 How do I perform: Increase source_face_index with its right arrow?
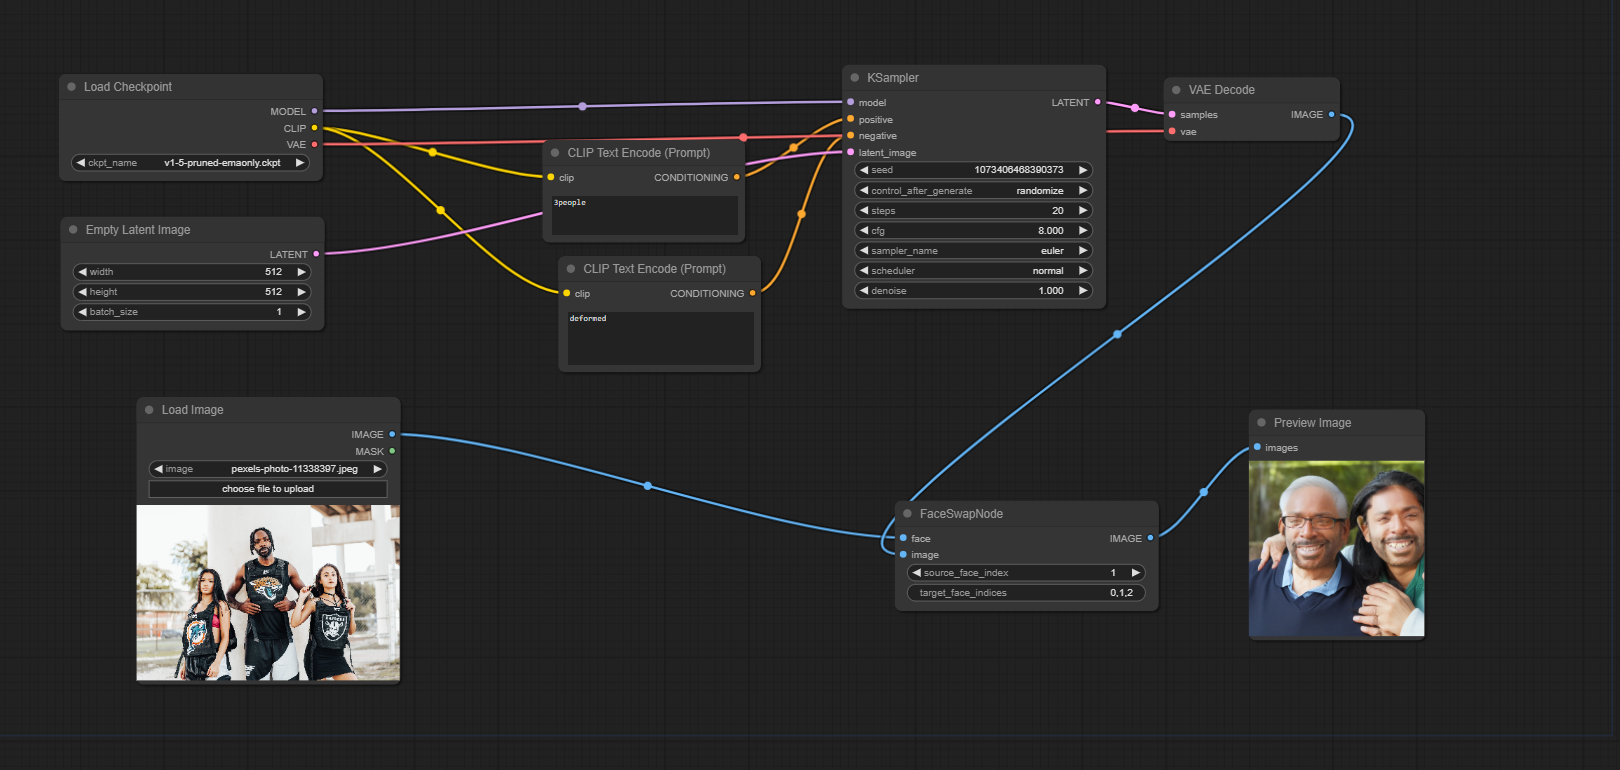coord(1135,573)
